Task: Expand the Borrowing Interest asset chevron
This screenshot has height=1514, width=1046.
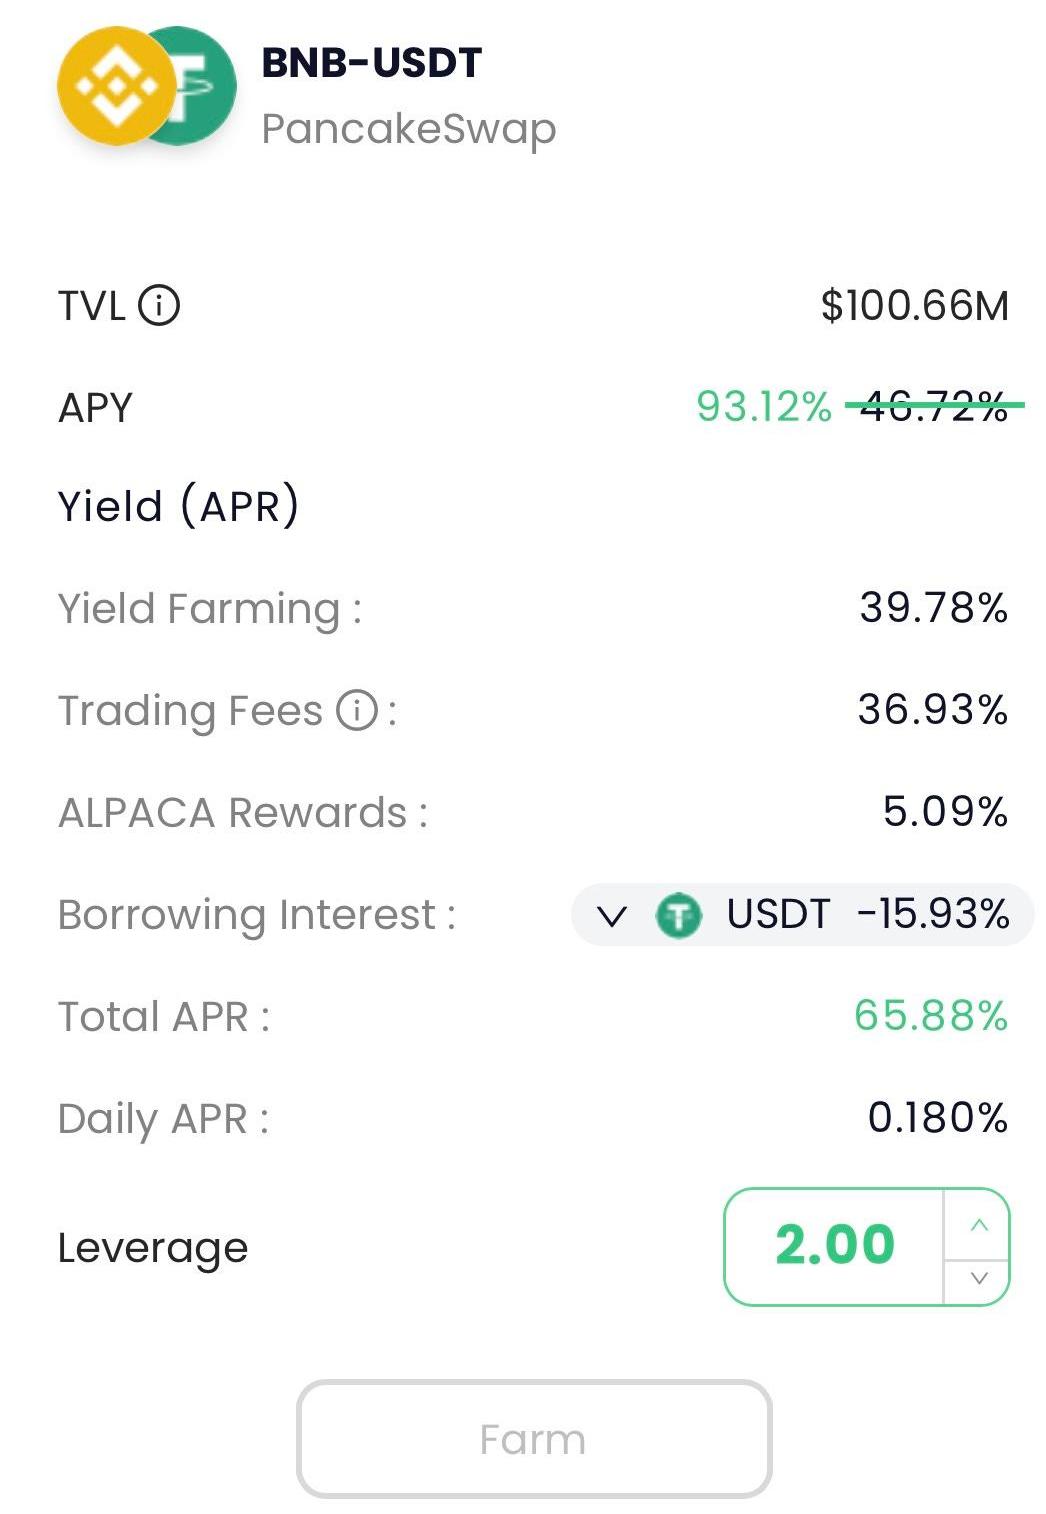Action: pos(611,915)
